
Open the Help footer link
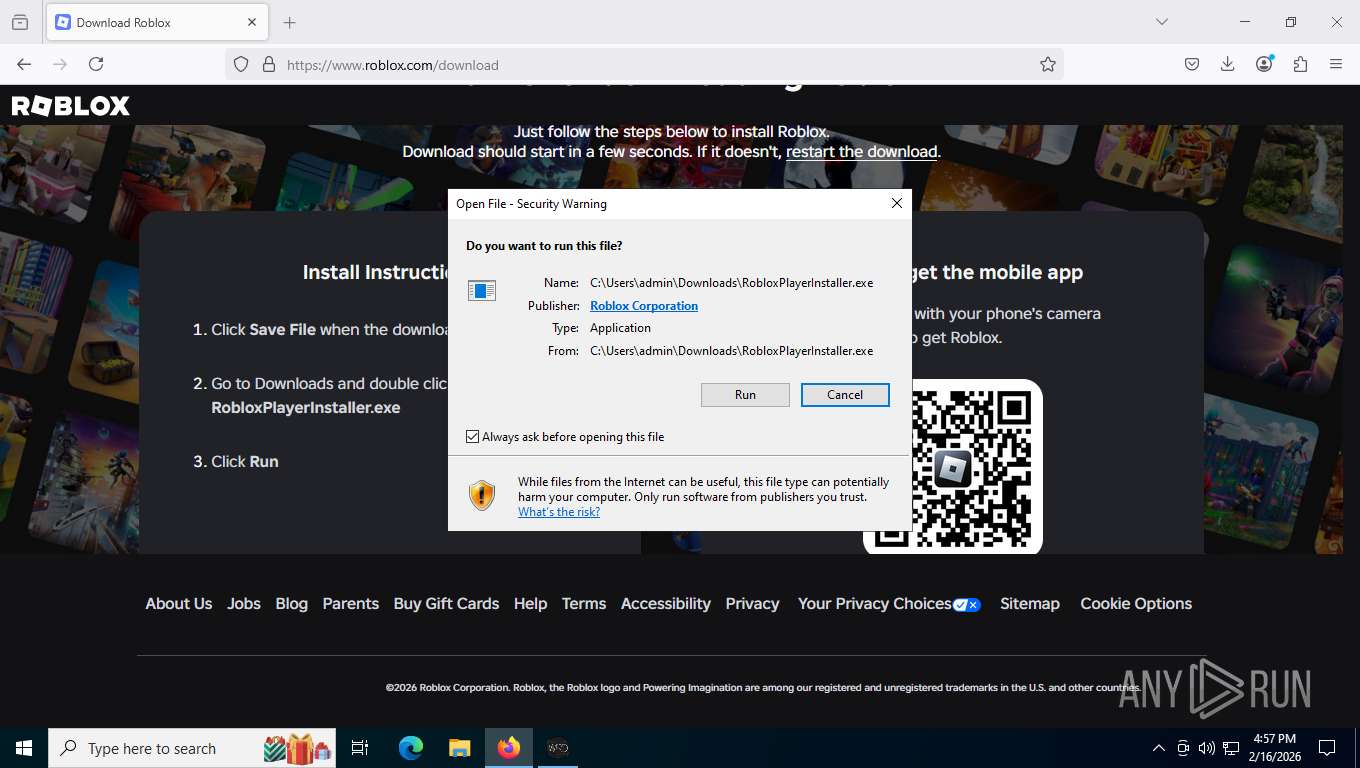coord(530,604)
